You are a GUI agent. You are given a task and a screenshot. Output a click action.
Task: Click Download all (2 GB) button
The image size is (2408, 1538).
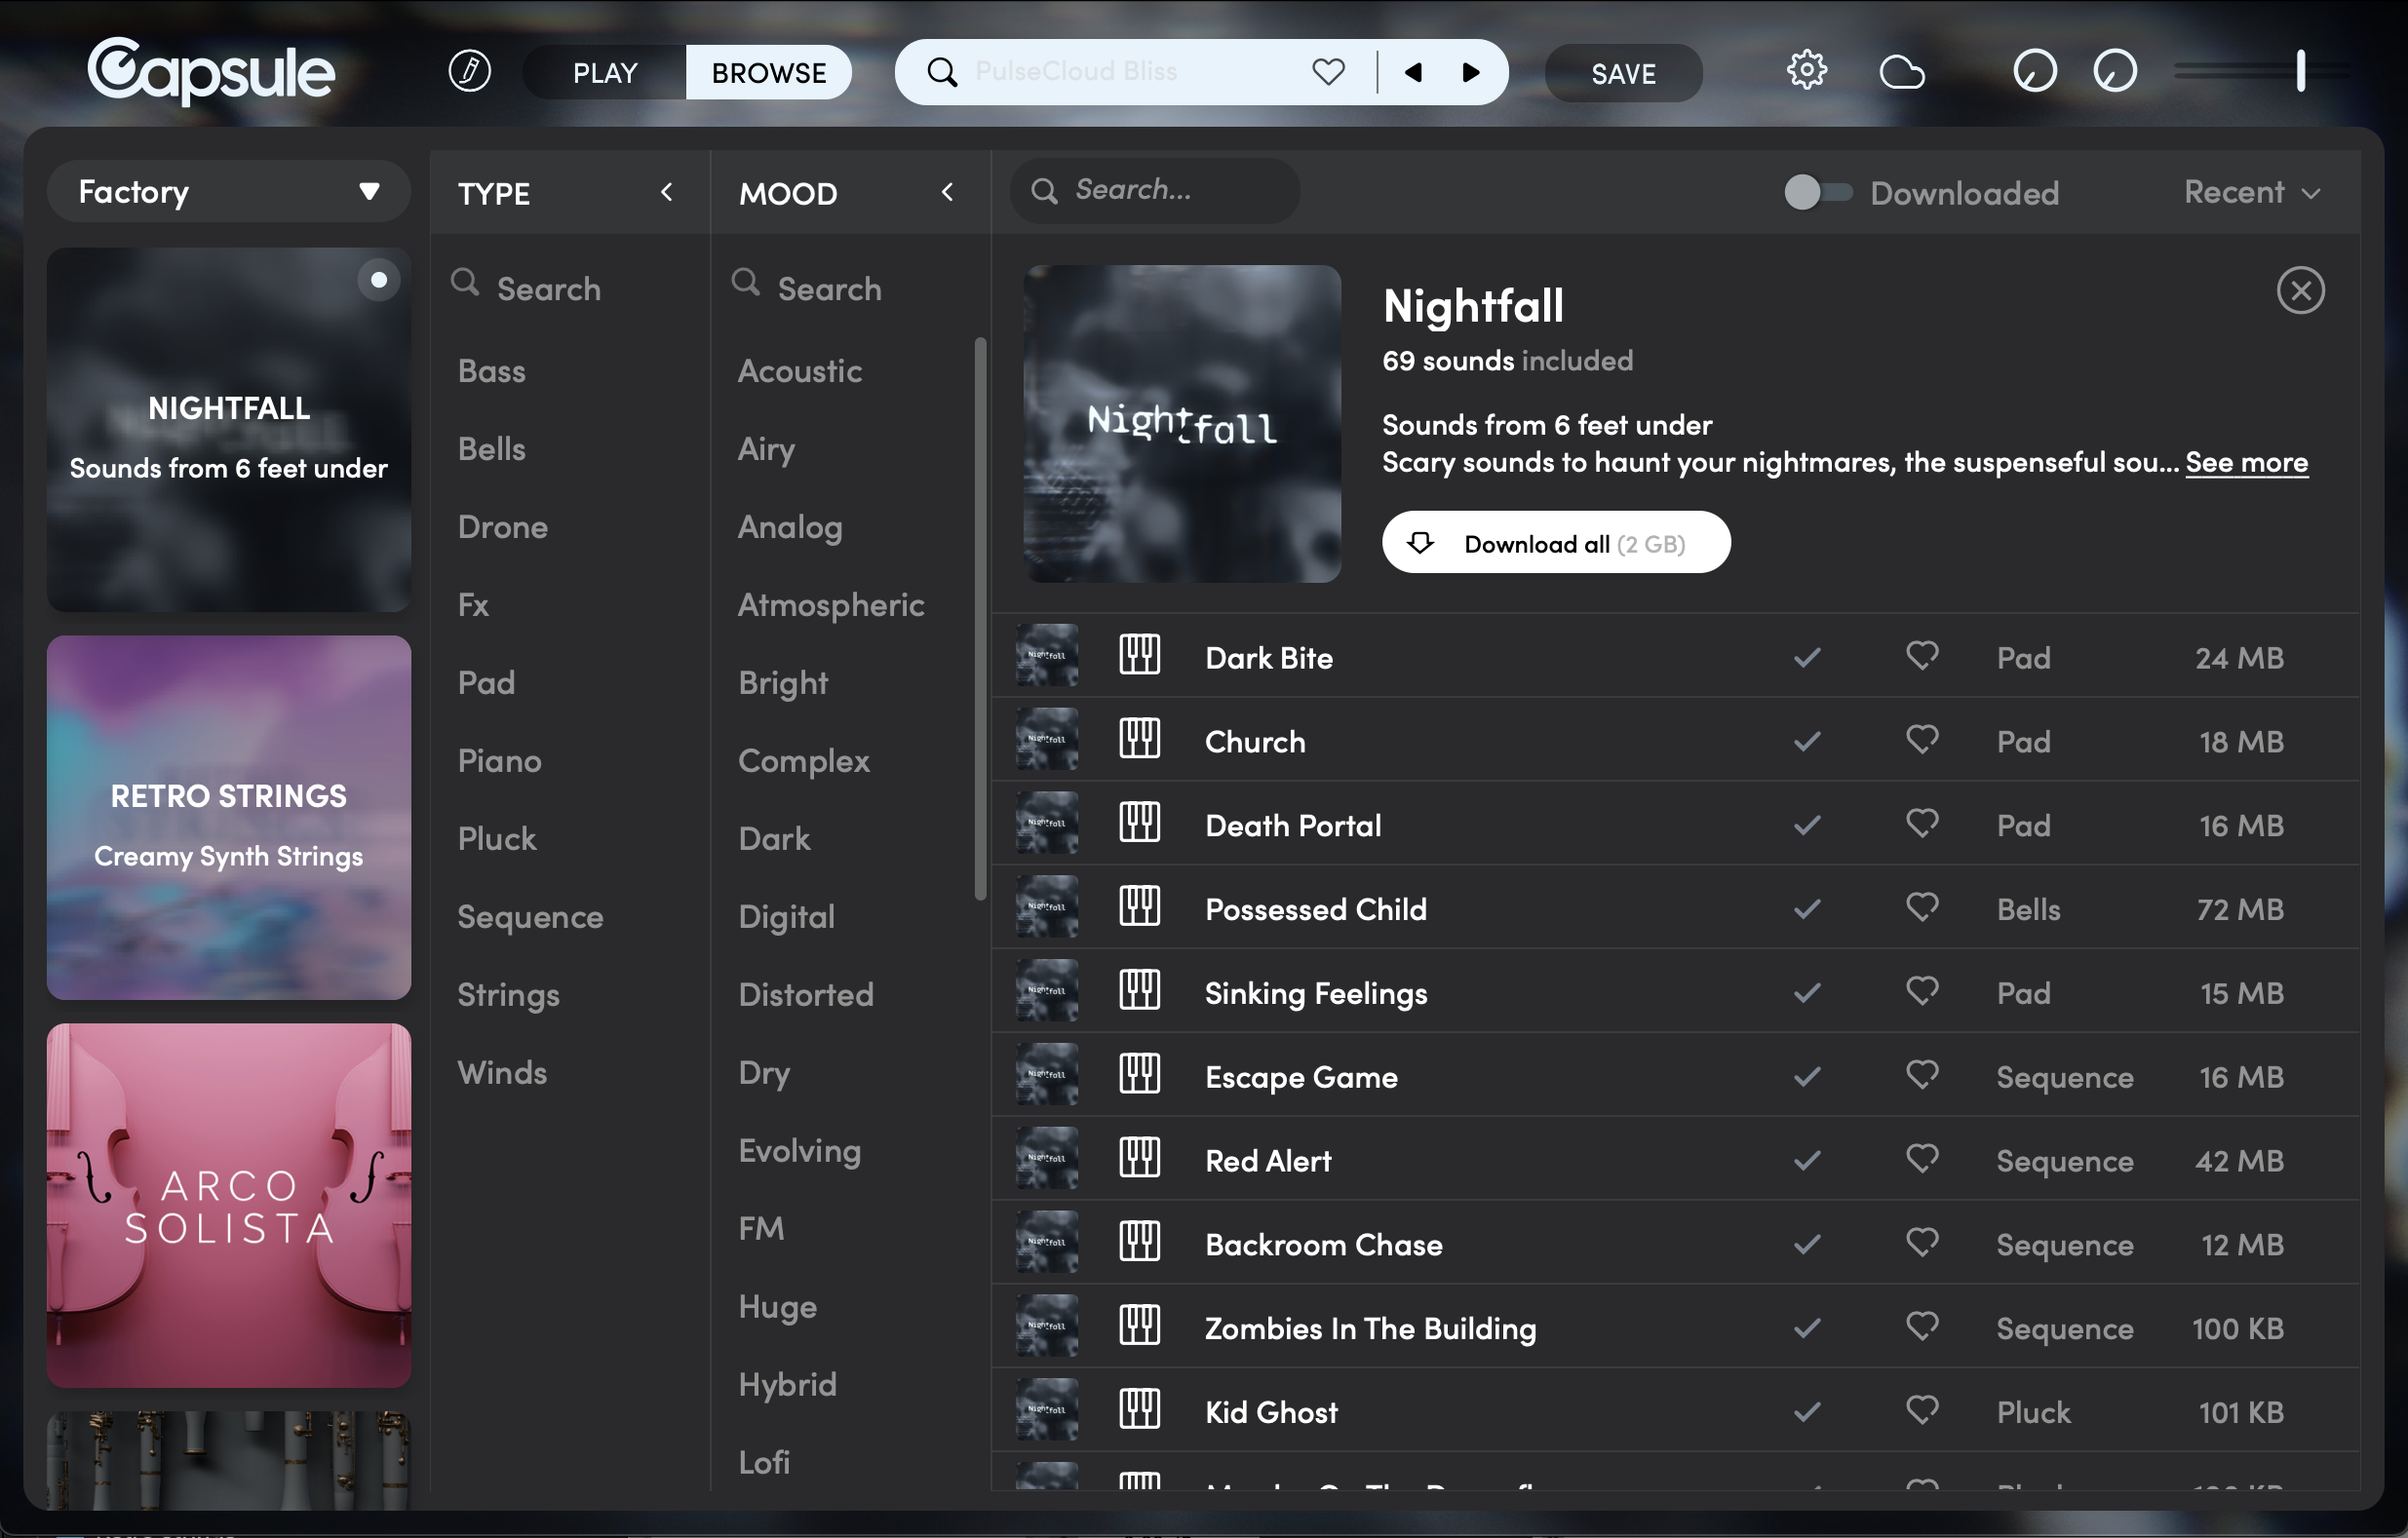[x=1555, y=543]
